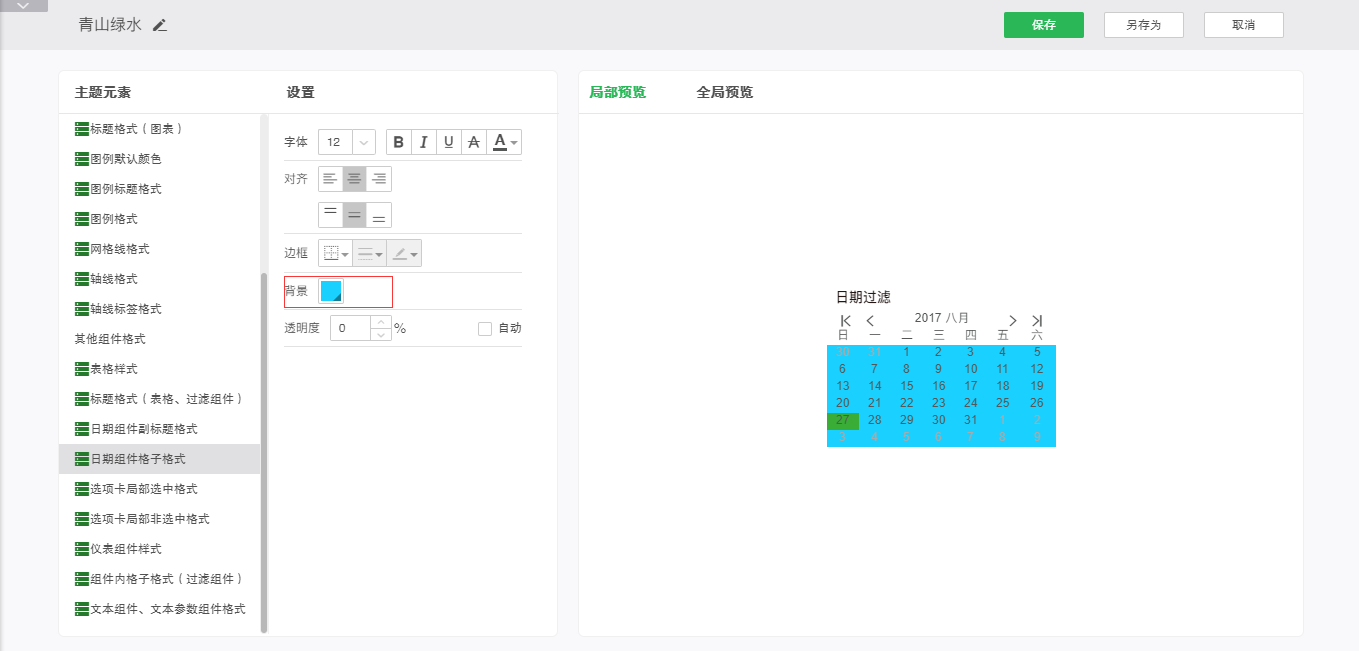Set vertical alignment to top
1359x651 pixels.
(330, 215)
